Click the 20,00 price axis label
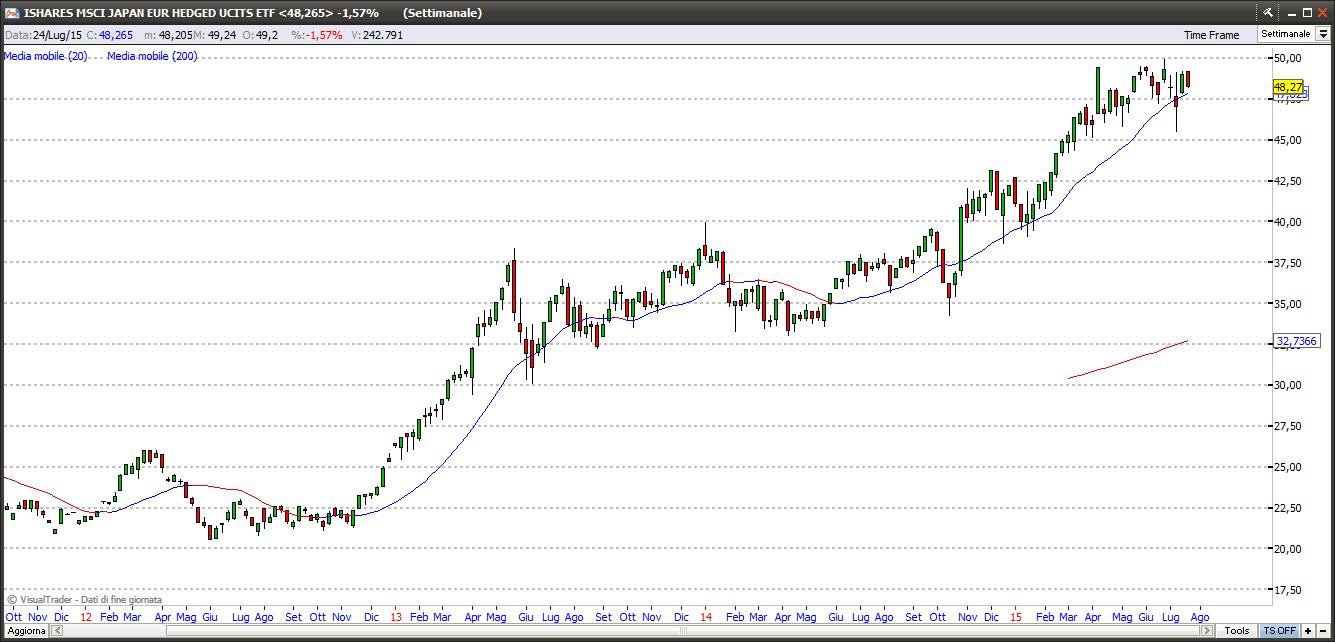The width and height of the screenshot is (1335, 642). [x=1287, y=549]
